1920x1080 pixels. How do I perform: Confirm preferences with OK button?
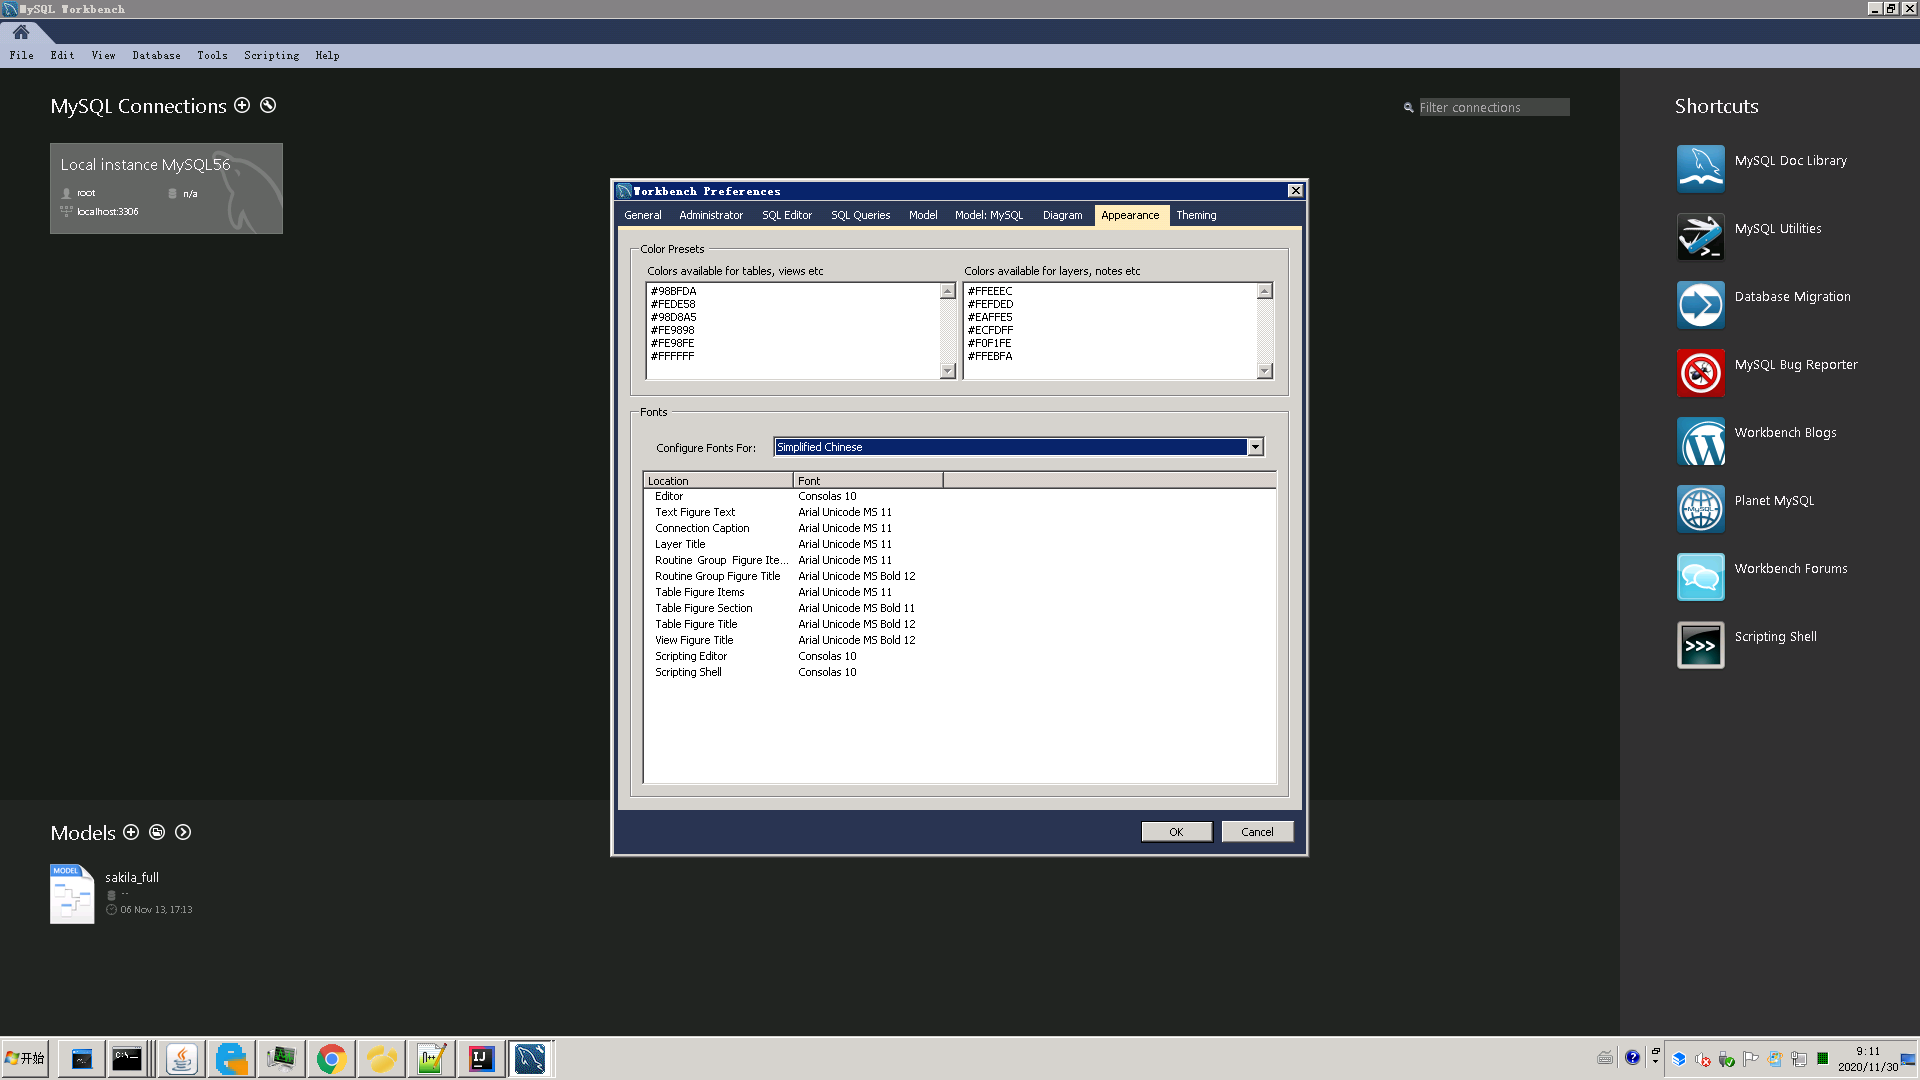[1176, 832]
